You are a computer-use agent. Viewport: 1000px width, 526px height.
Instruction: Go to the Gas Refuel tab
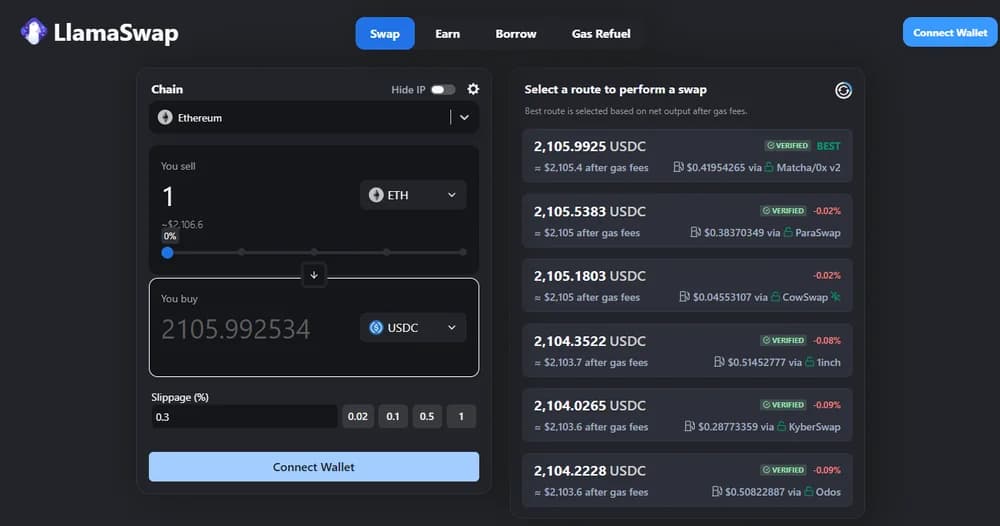(x=600, y=33)
